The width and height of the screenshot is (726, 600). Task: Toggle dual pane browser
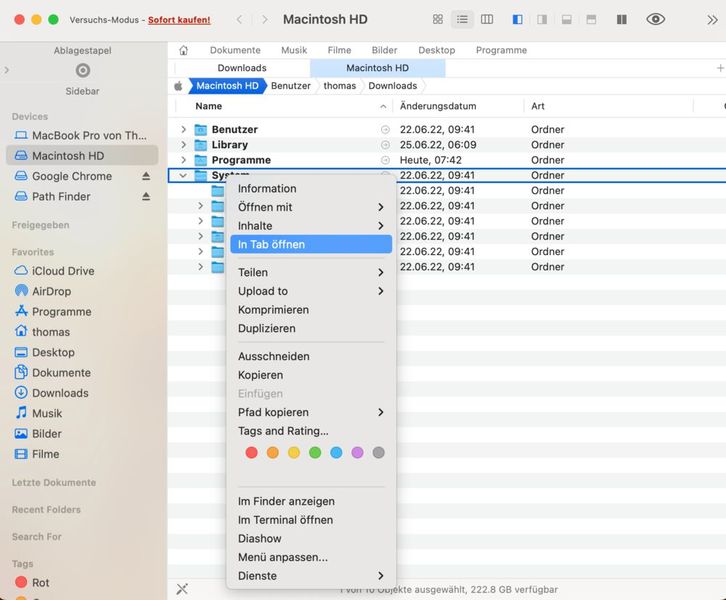pyautogui.click(x=622, y=19)
